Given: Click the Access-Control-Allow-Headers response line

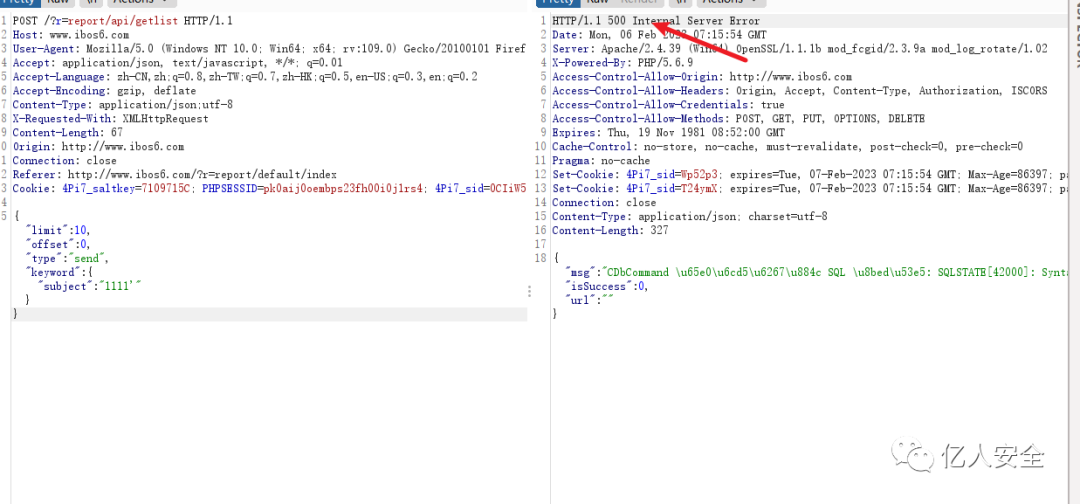Looking at the screenshot, I should pos(800,90).
